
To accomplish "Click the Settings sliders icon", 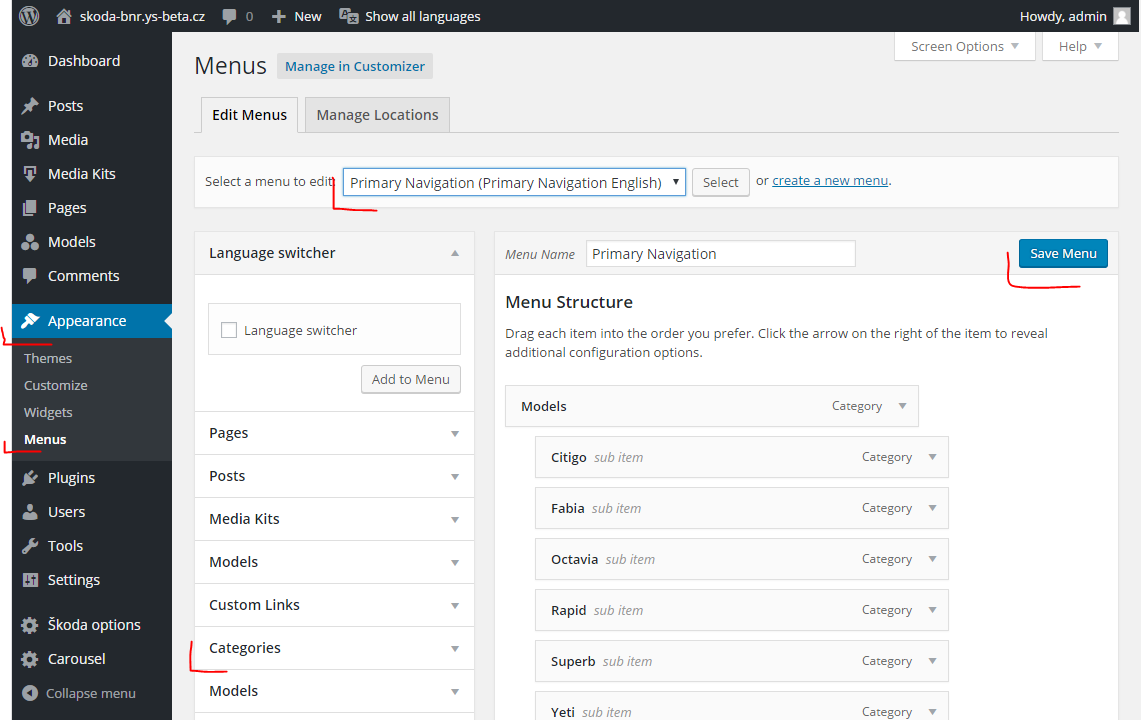I will pos(30,580).
